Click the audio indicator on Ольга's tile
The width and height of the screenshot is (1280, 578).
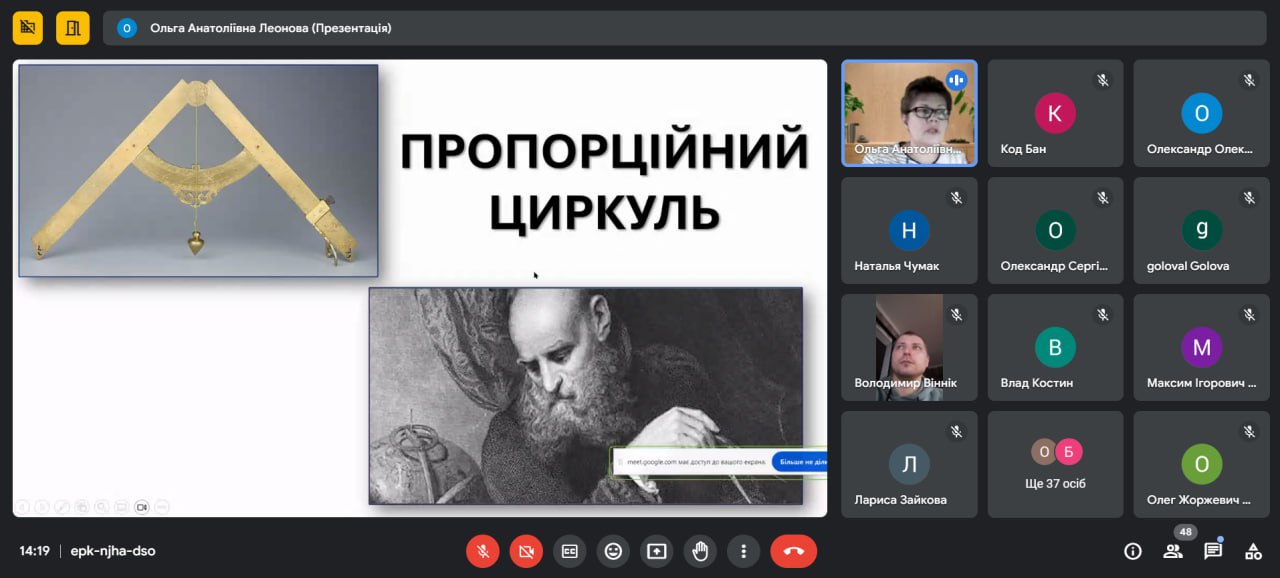click(957, 80)
